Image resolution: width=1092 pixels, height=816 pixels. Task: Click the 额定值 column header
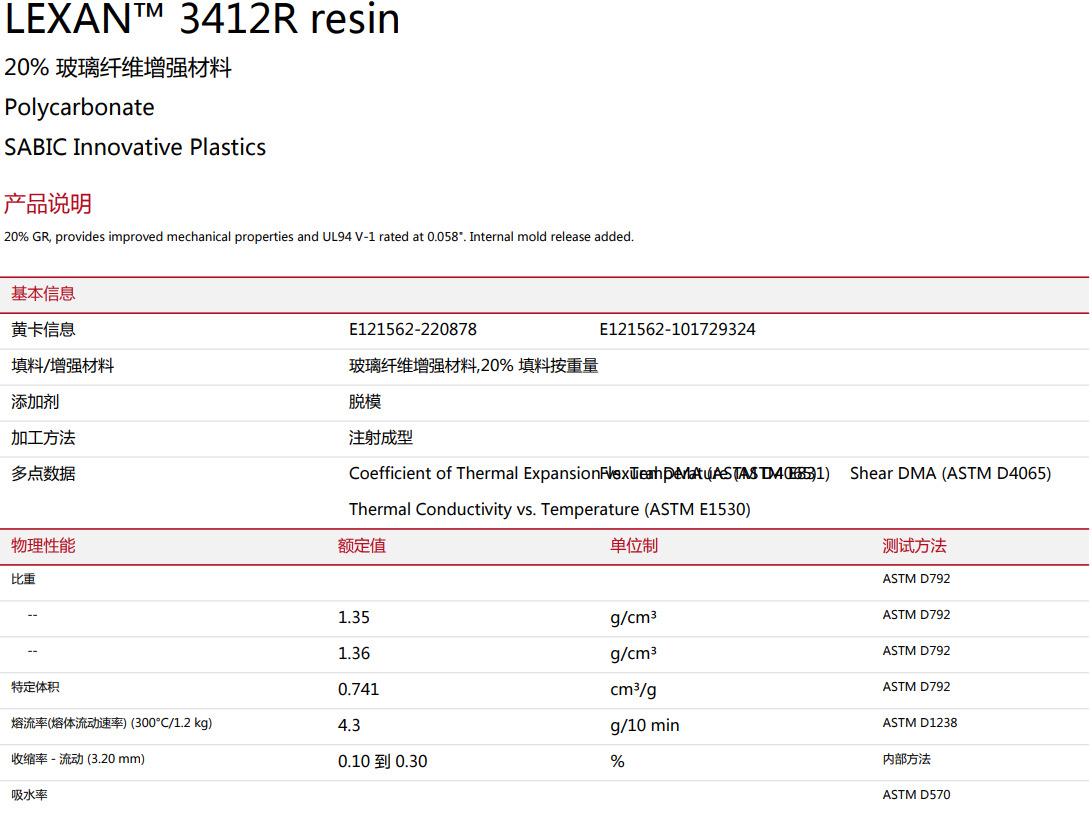(361, 546)
